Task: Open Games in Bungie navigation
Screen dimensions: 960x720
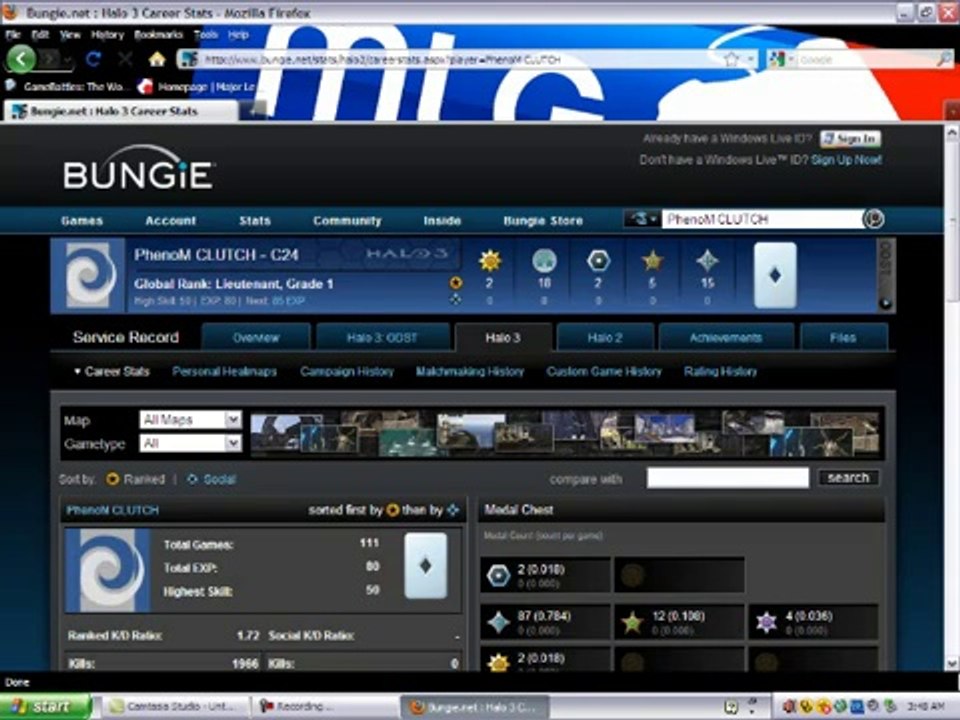Action: (x=82, y=220)
